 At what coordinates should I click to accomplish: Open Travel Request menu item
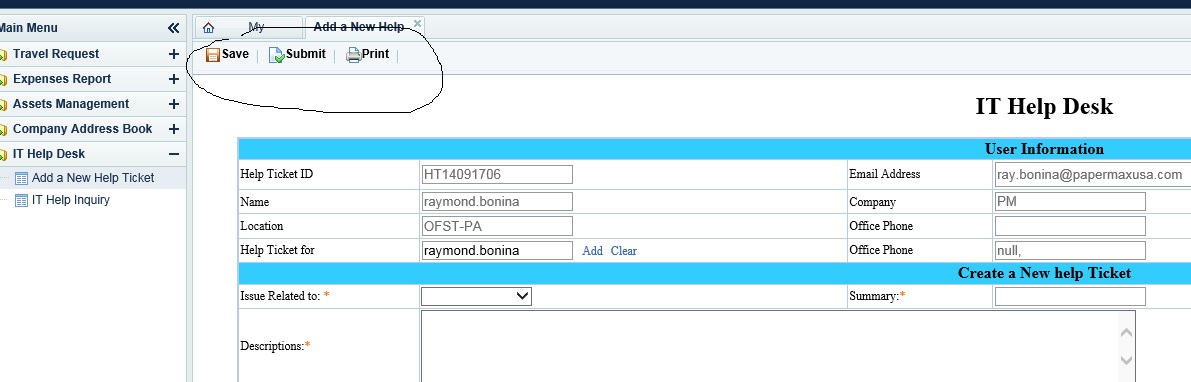56,54
